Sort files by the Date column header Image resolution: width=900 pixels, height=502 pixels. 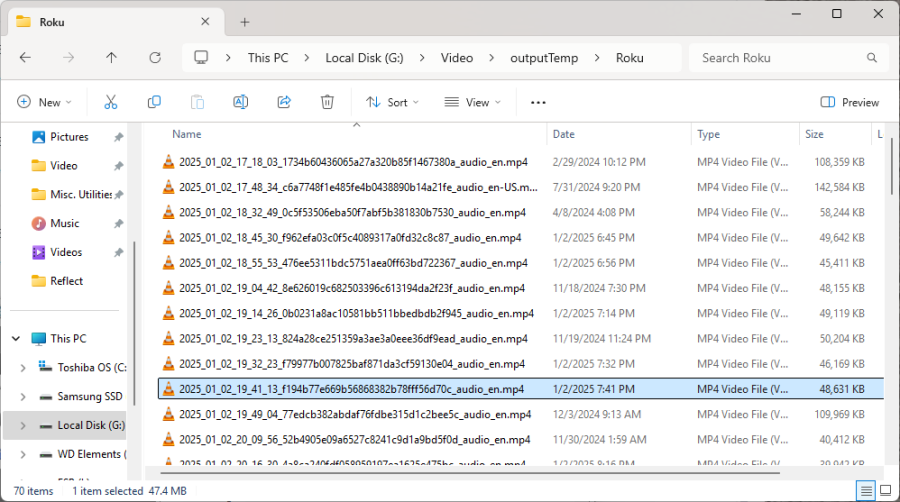564,134
